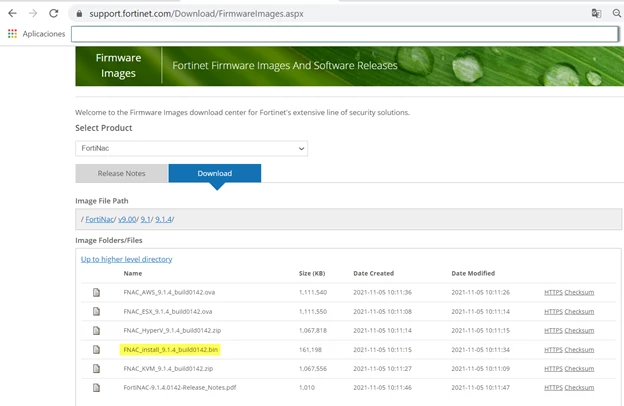The height and width of the screenshot is (406, 624).
Task: Click the Date Created column header
Action: point(373,273)
